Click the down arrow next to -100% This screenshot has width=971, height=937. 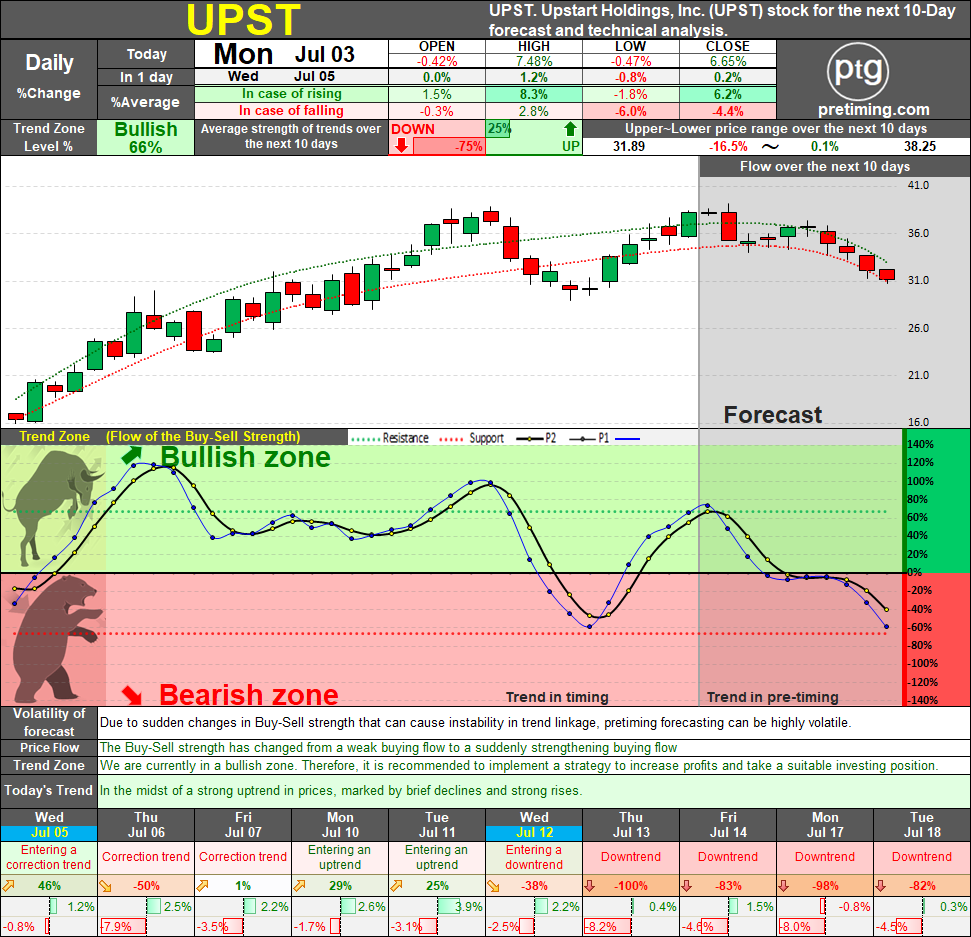pyautogui.click(x=590, y=886)
